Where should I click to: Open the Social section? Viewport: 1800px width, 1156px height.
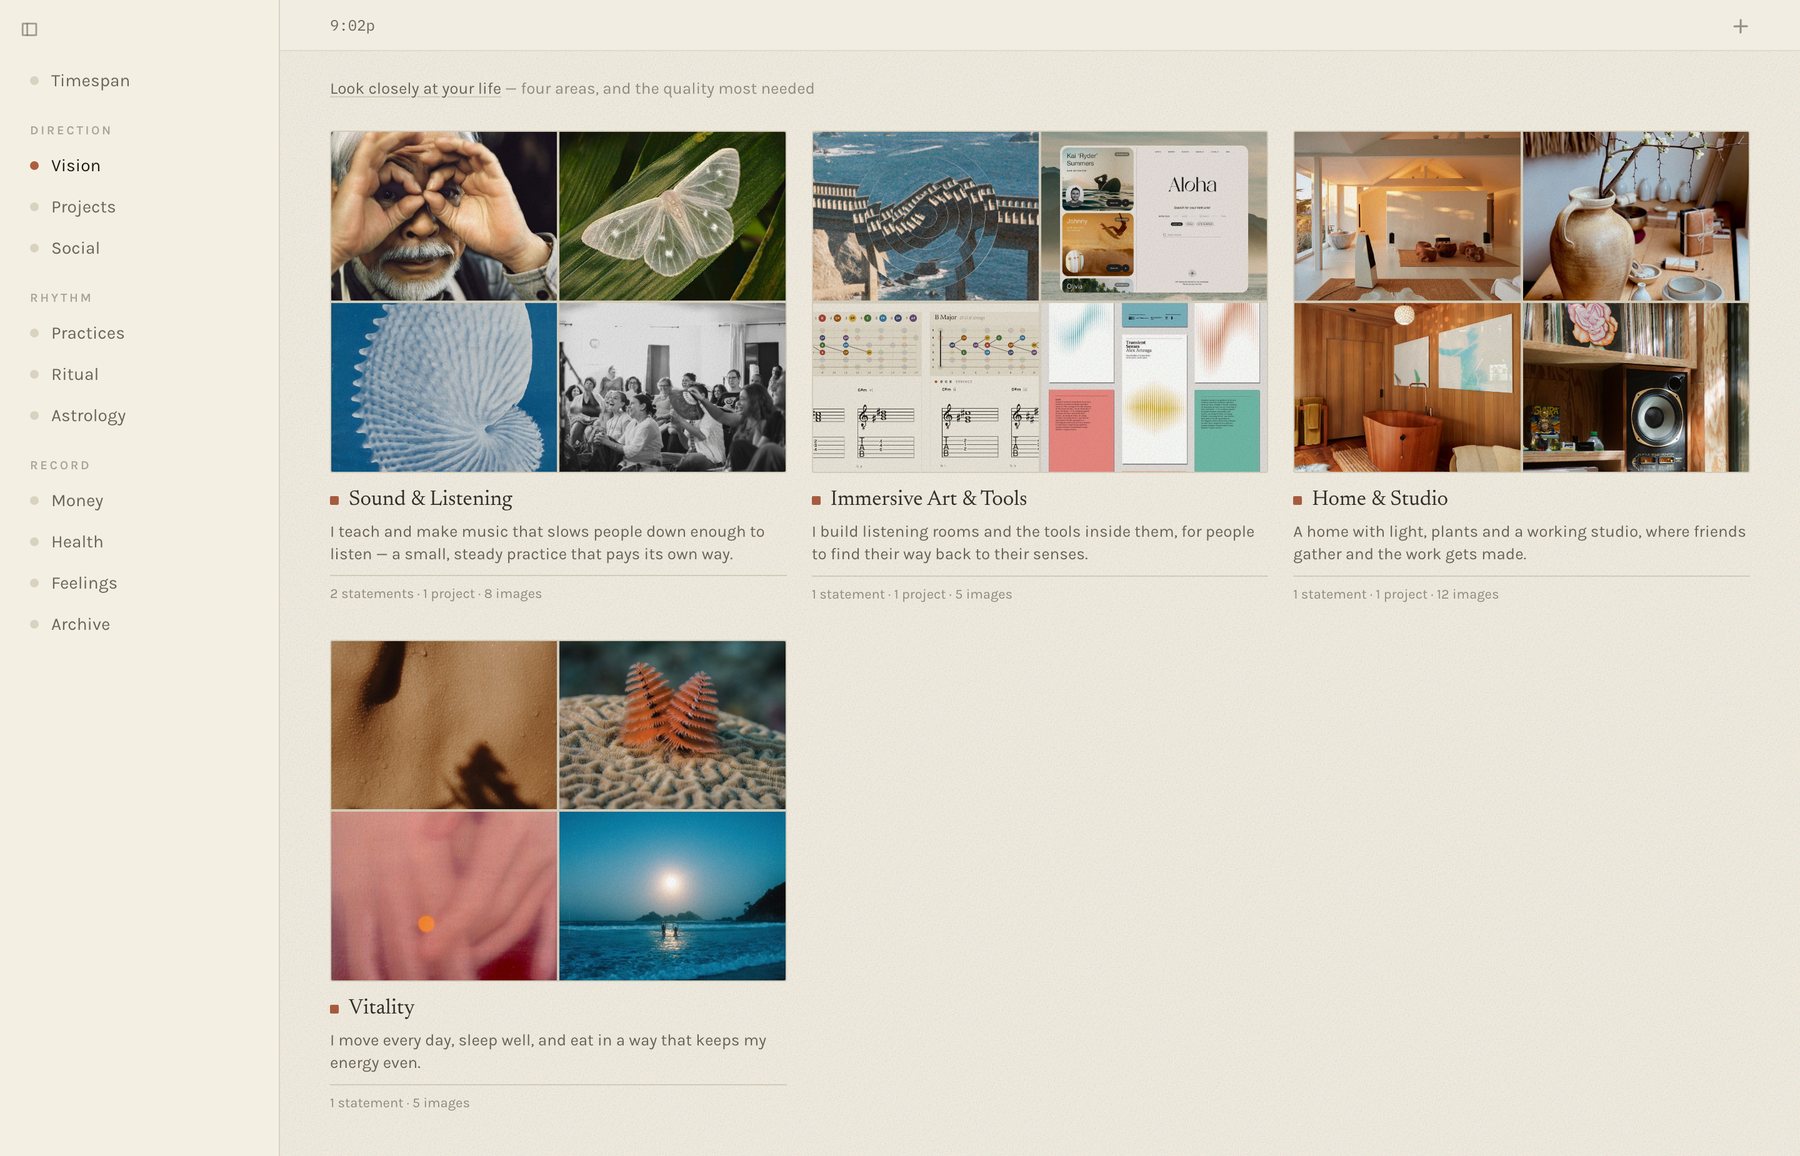[75, 248]
